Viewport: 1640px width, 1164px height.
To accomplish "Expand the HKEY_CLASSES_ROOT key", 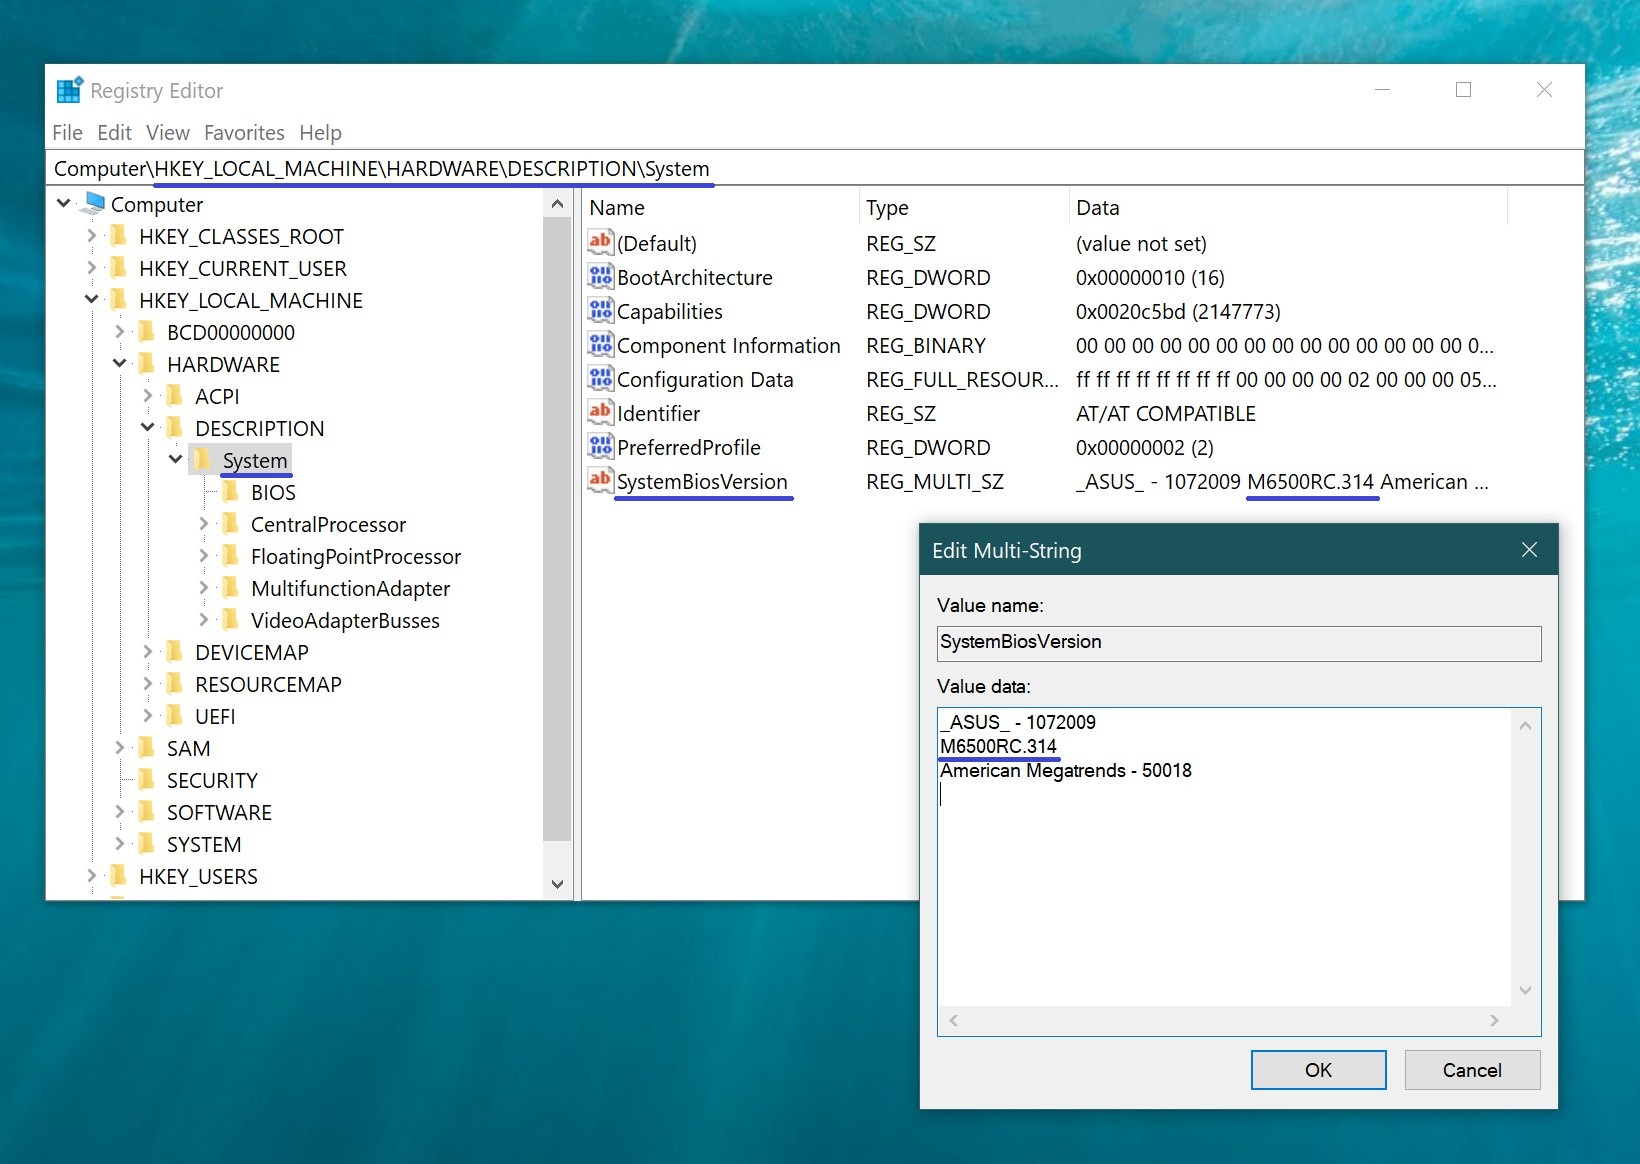I will click(91, 236).
